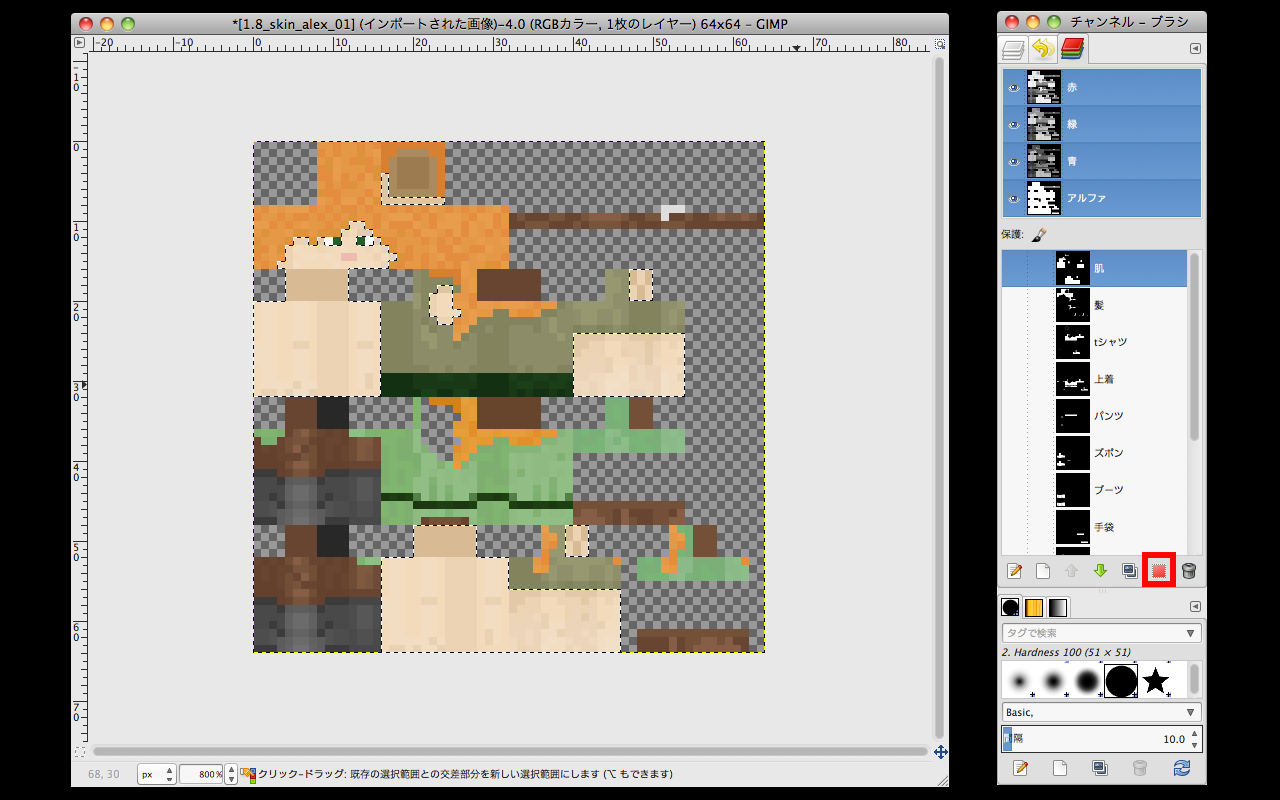The height and width of the screenshot is (800, 1280).
Task: Select the ズボン channel
Action: 1095,453
